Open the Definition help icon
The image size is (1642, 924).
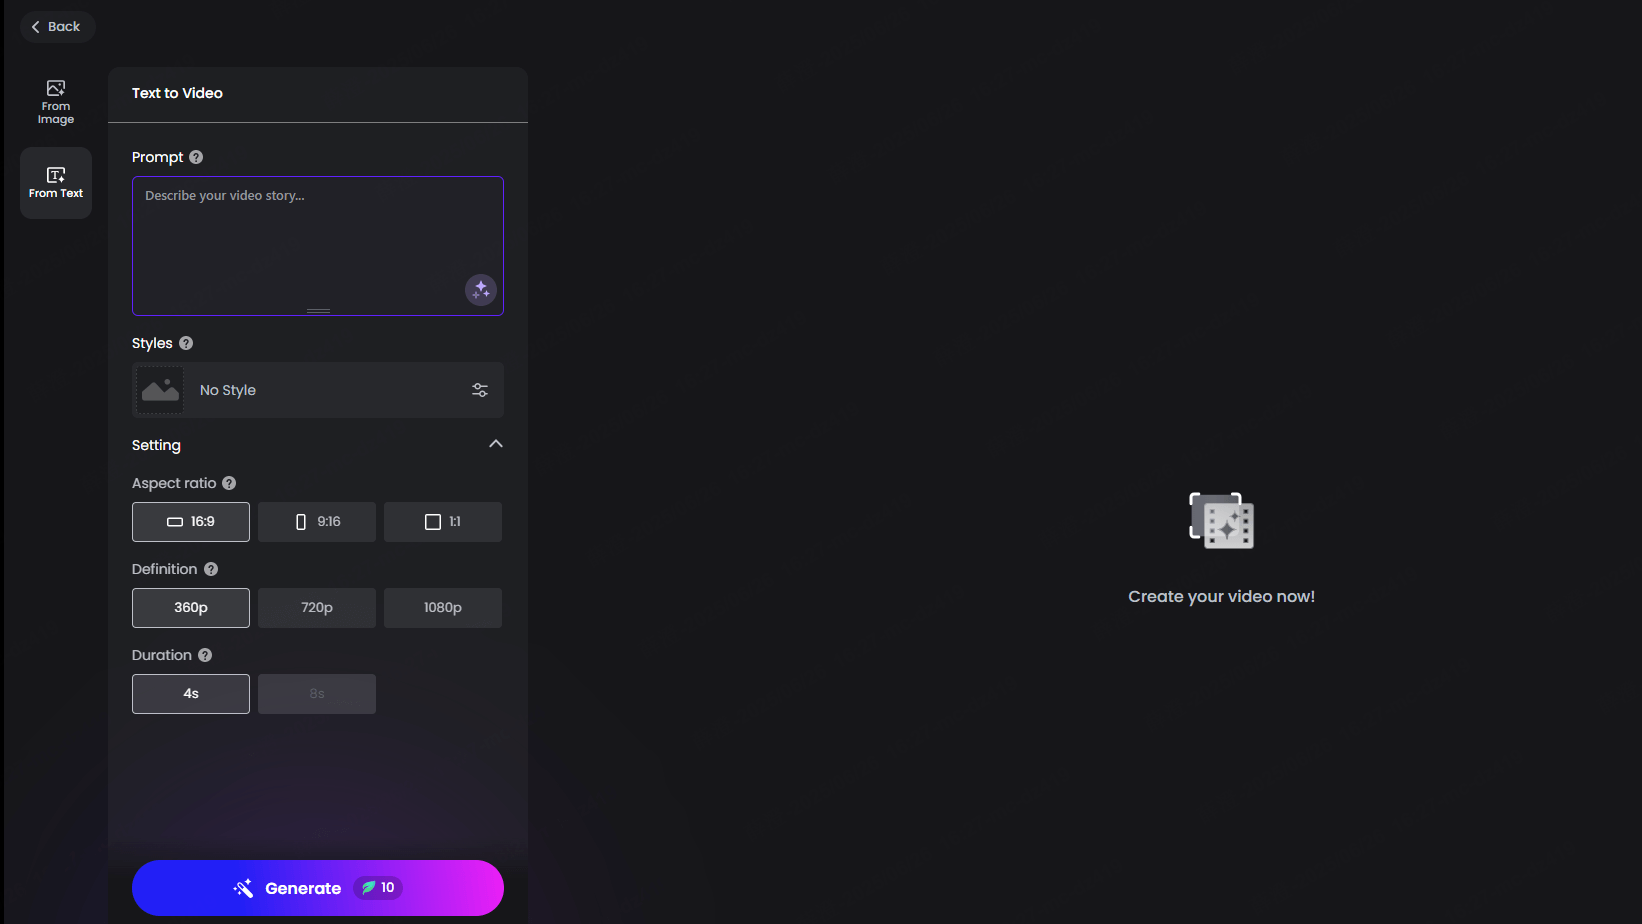211,569
